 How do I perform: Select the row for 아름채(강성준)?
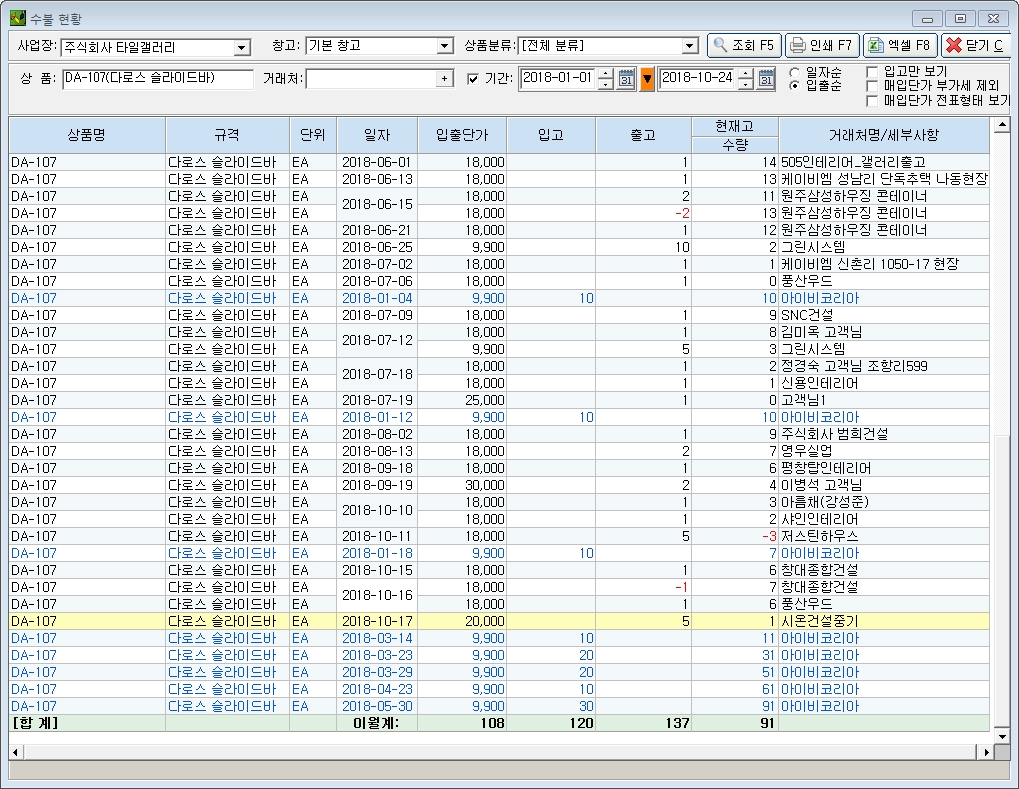[x=499, y=502]
